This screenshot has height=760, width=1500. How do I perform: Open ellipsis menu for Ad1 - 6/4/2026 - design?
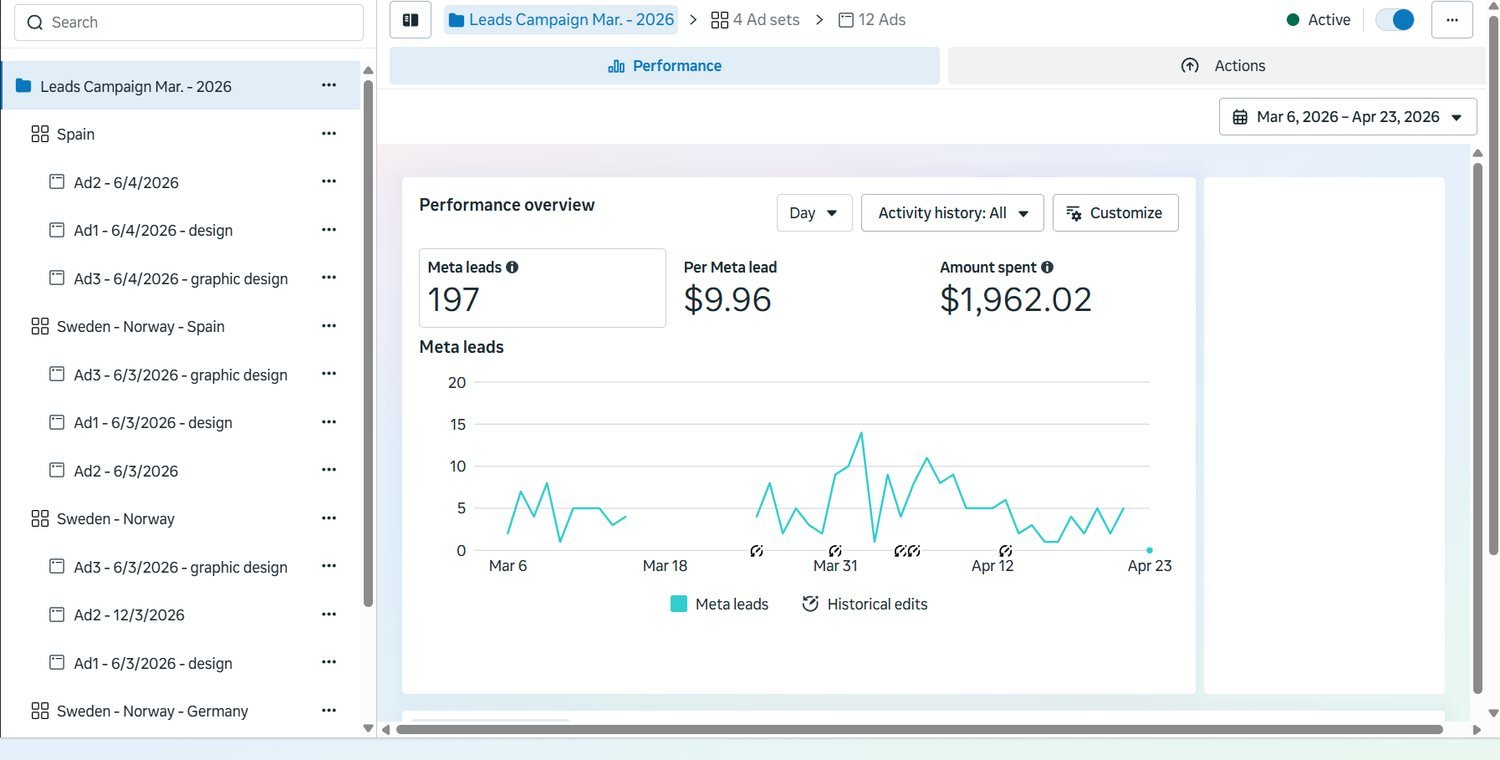pyautogui.click(x=329, y=230)
